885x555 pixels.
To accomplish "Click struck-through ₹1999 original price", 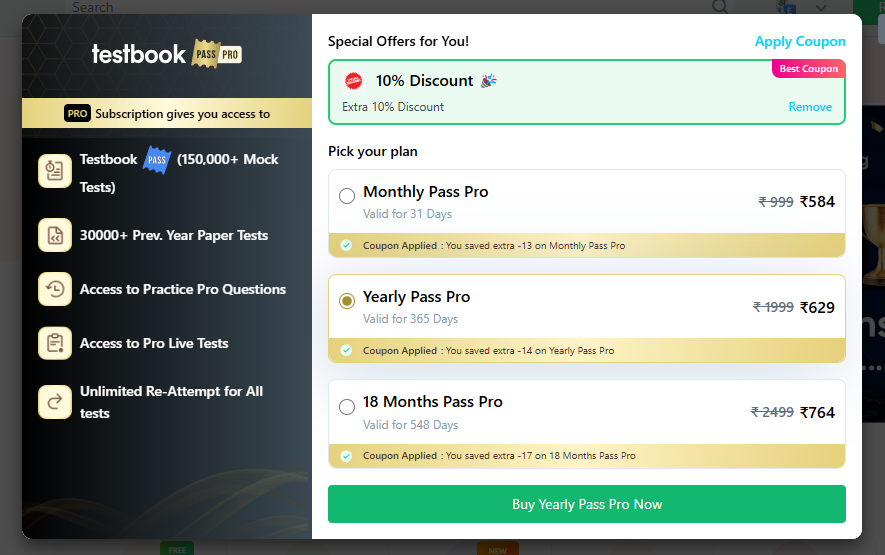I will point(773,307).
